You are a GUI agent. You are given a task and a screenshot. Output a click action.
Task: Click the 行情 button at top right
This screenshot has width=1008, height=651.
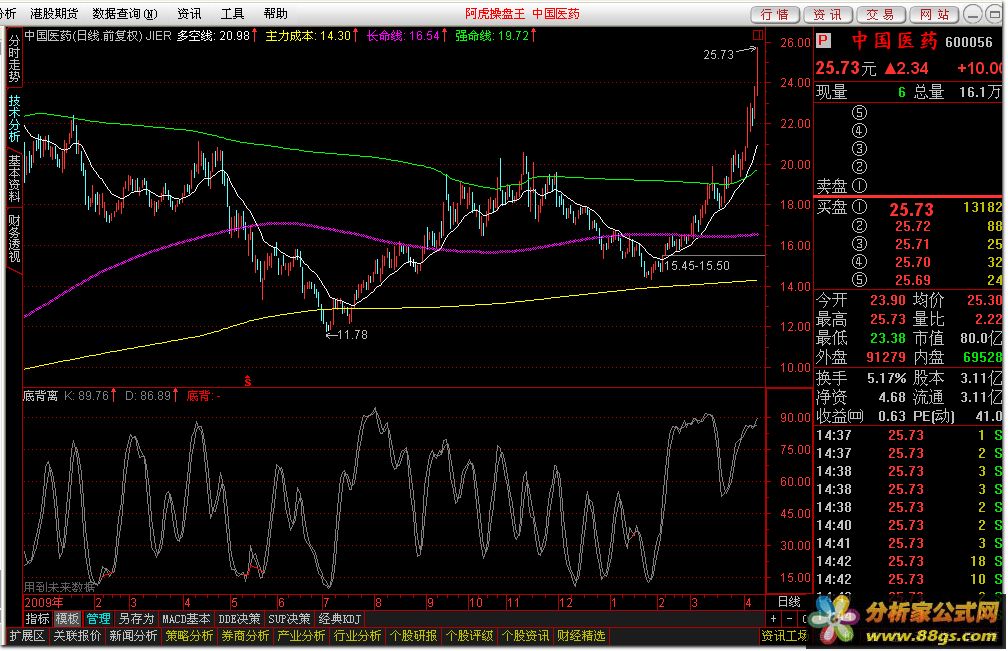pyautogui.click(x=775, y=14)
